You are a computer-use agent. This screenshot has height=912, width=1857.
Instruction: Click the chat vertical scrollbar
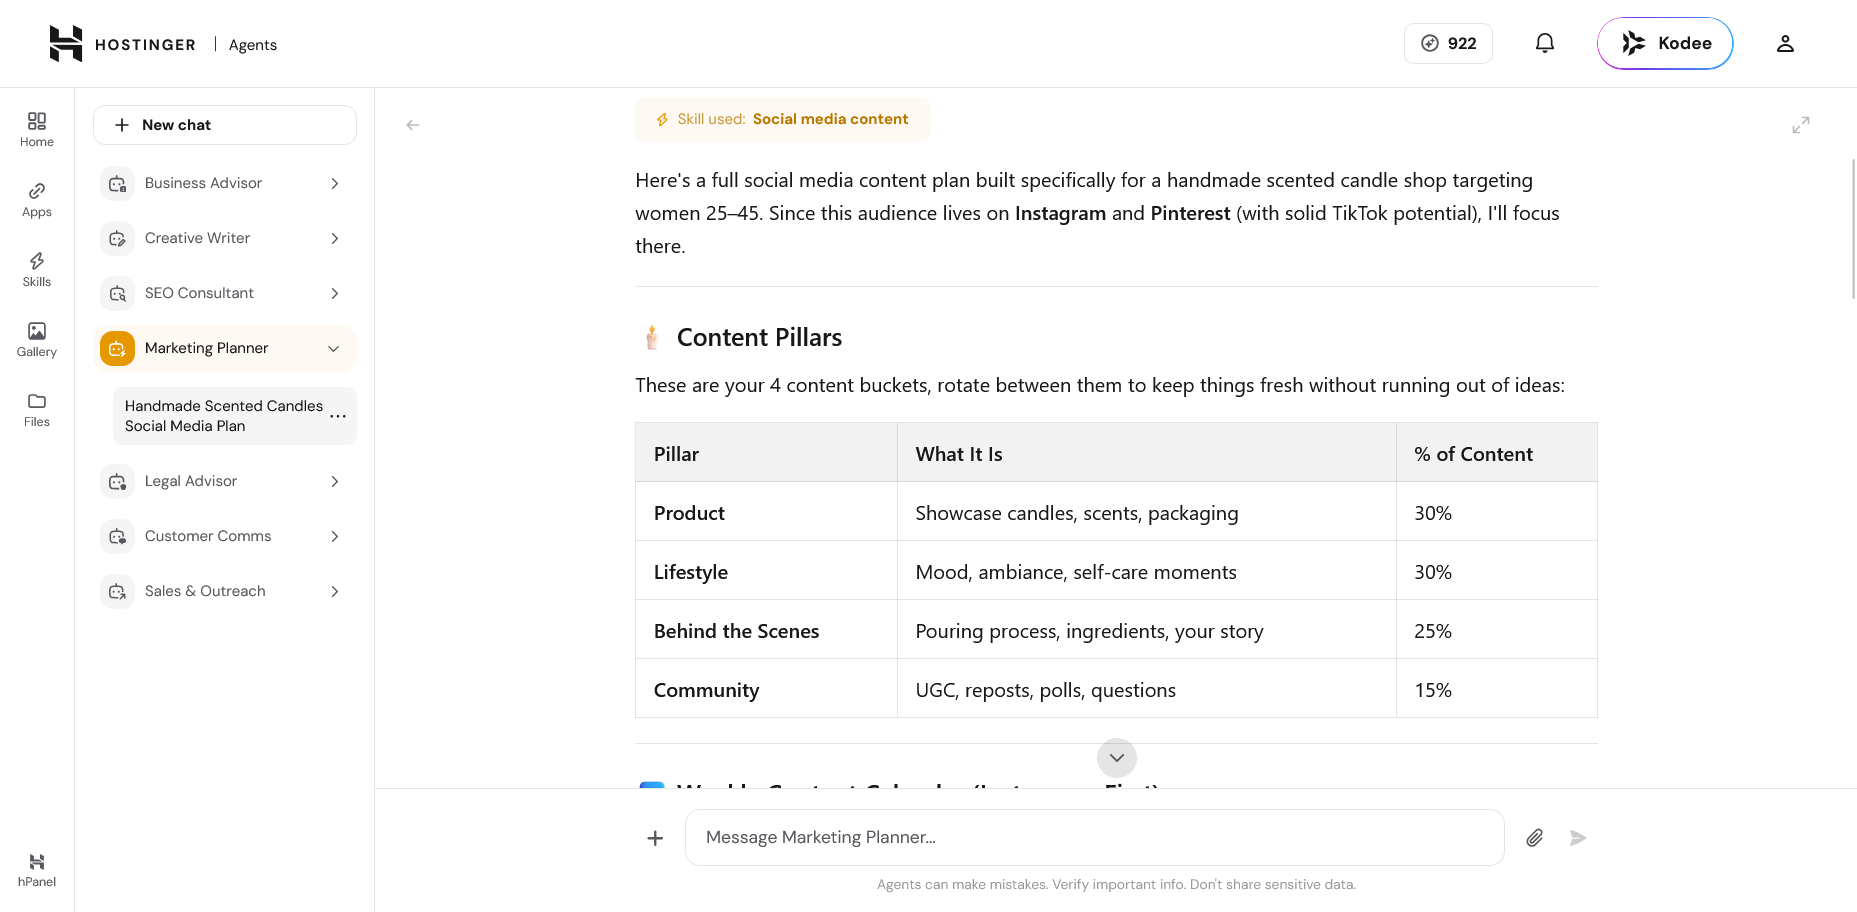(1853, 228)
